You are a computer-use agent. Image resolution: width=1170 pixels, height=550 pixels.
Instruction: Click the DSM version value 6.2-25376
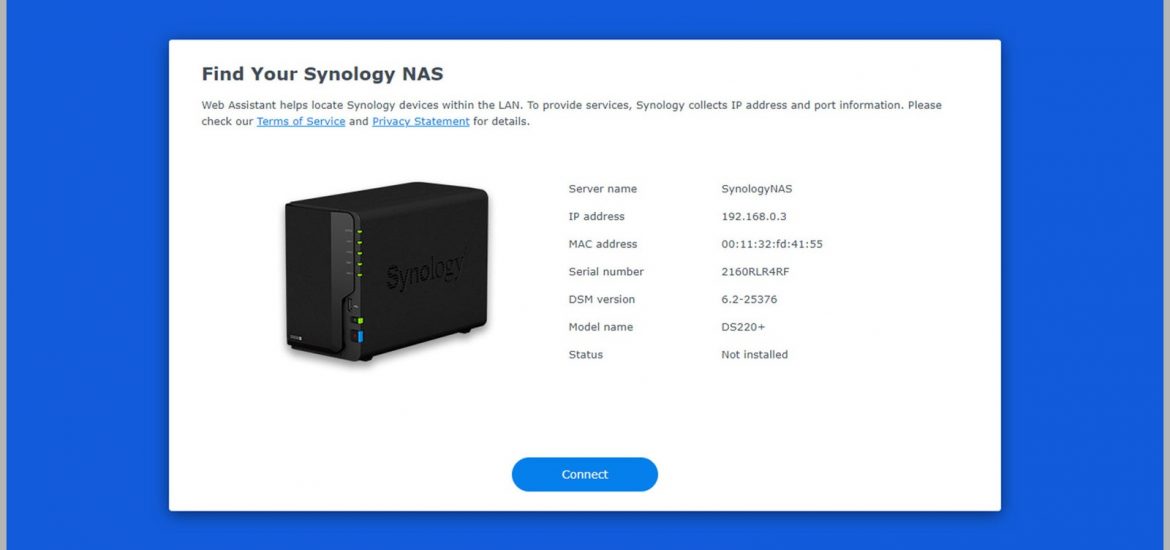[x=749, y=299]
